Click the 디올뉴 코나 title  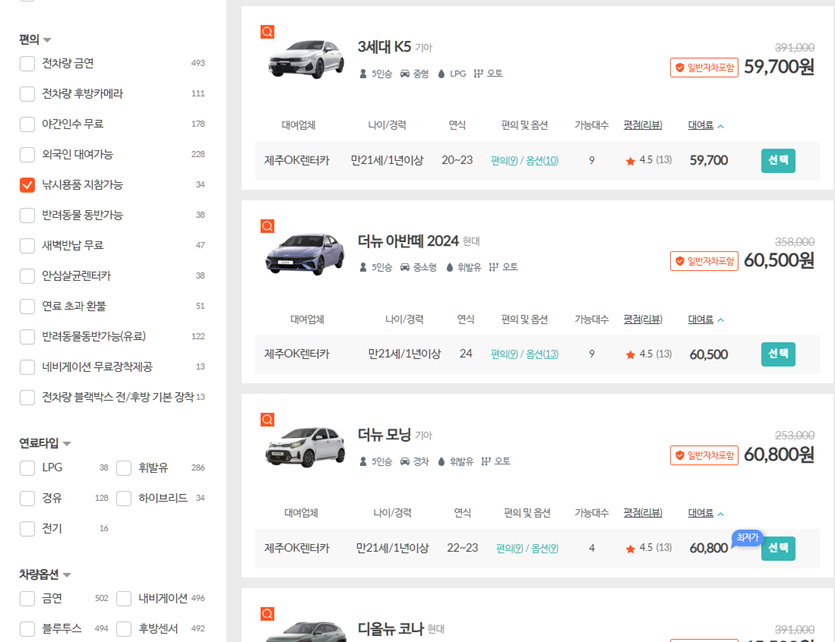click(390, 629)
